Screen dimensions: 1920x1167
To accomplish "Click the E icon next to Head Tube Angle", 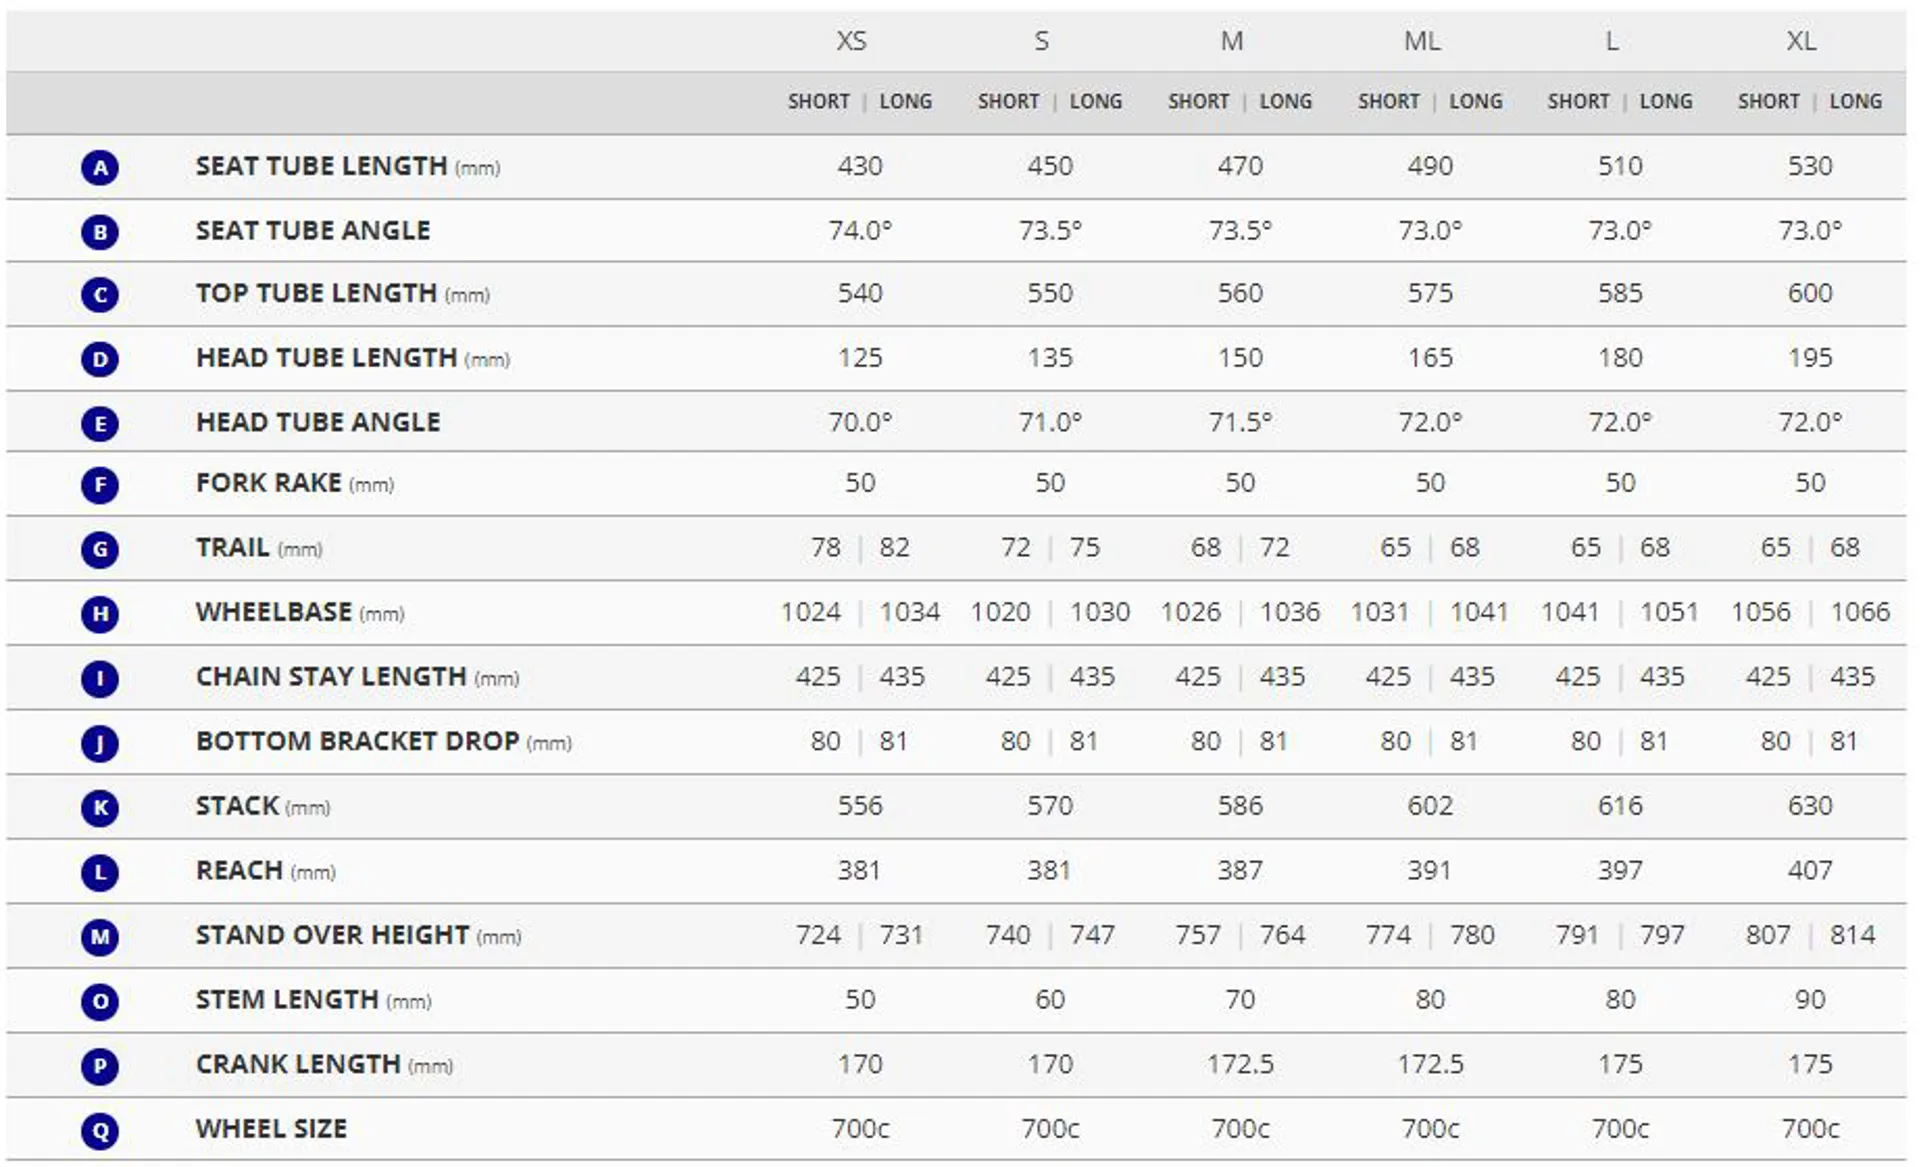I will 100,423.
